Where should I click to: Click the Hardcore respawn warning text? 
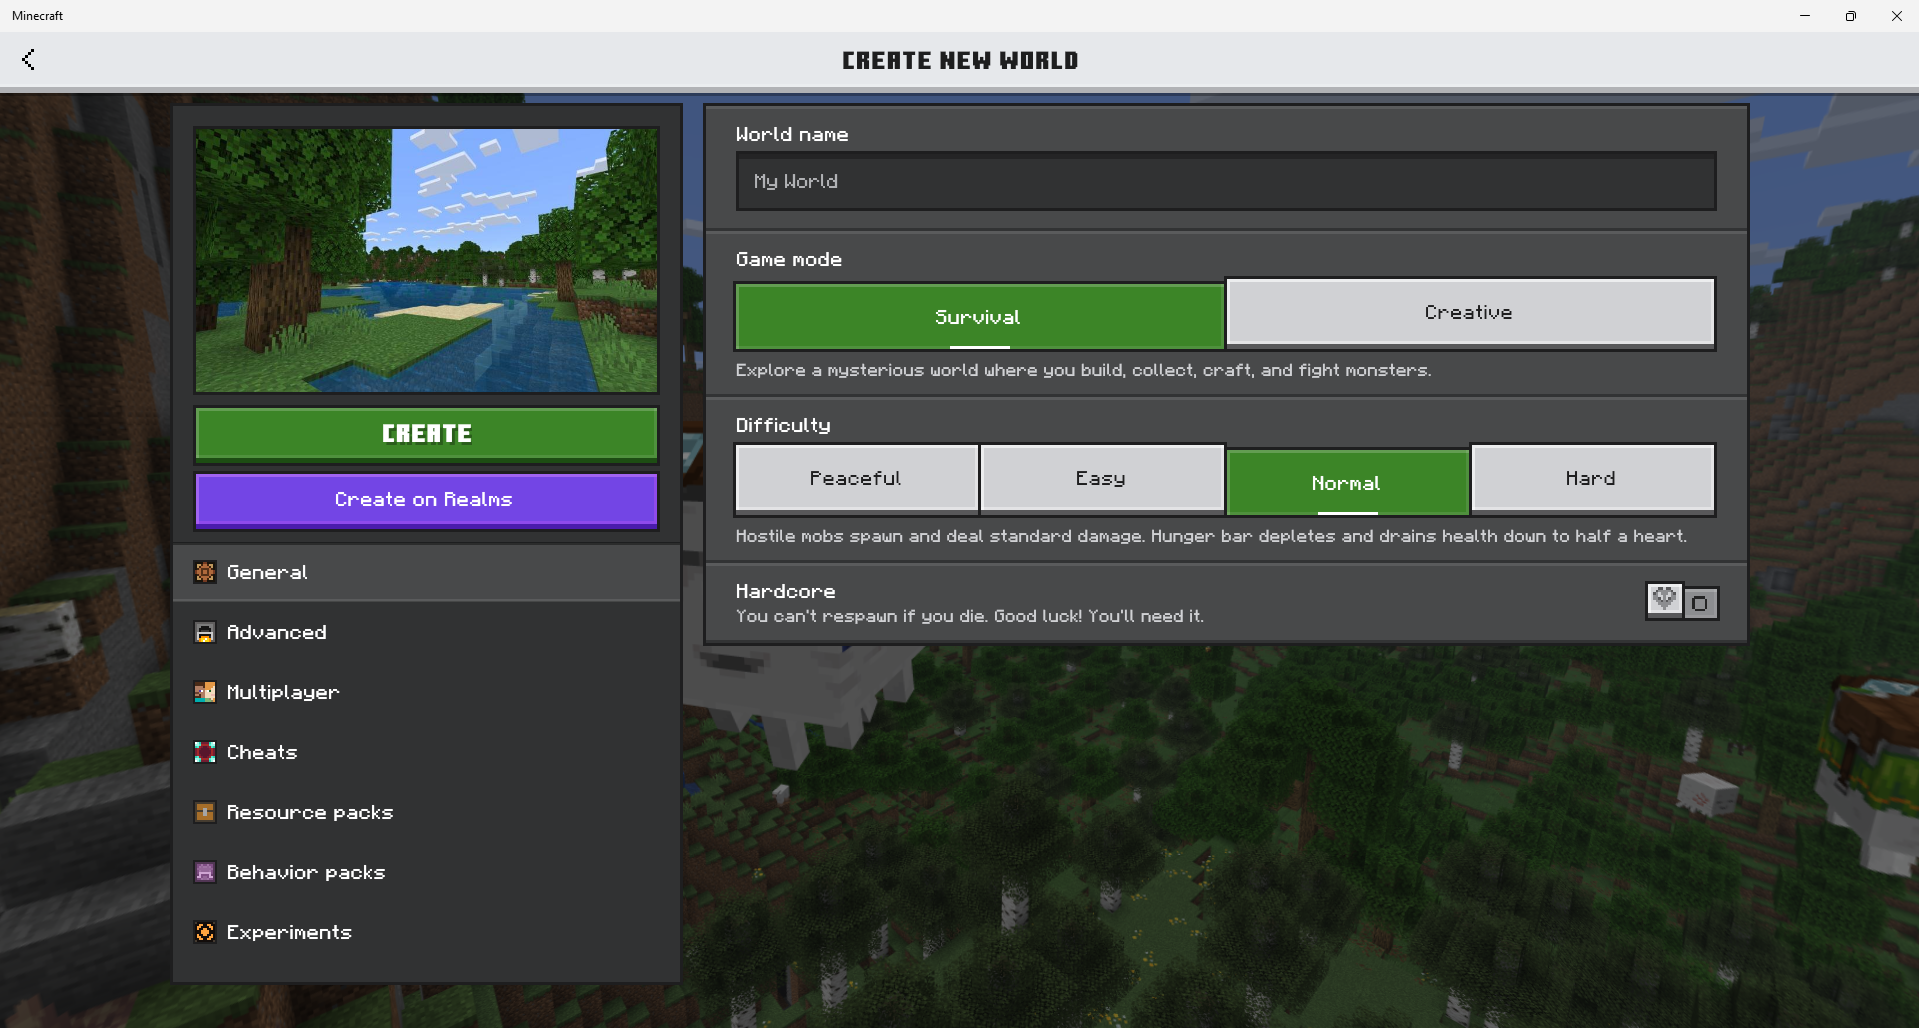click(969, 616)
